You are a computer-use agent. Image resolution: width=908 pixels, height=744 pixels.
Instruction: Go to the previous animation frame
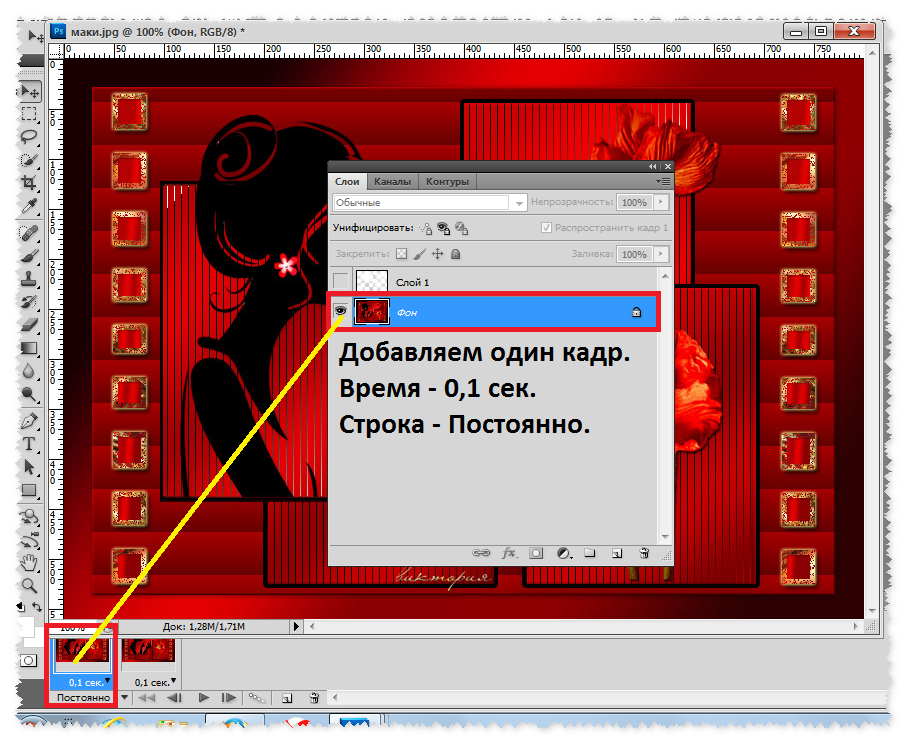[x=175, y=698]
